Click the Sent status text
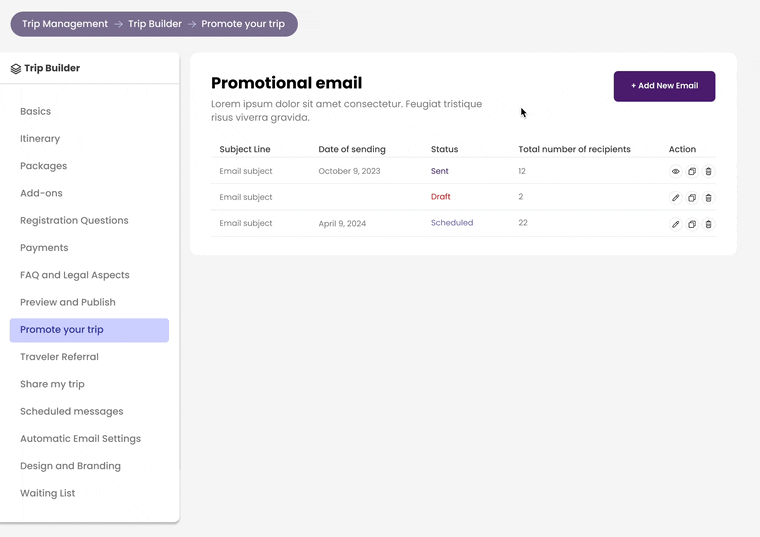This screenshot has height=537, width=760. pyautogui.click(x=440, y=171)
